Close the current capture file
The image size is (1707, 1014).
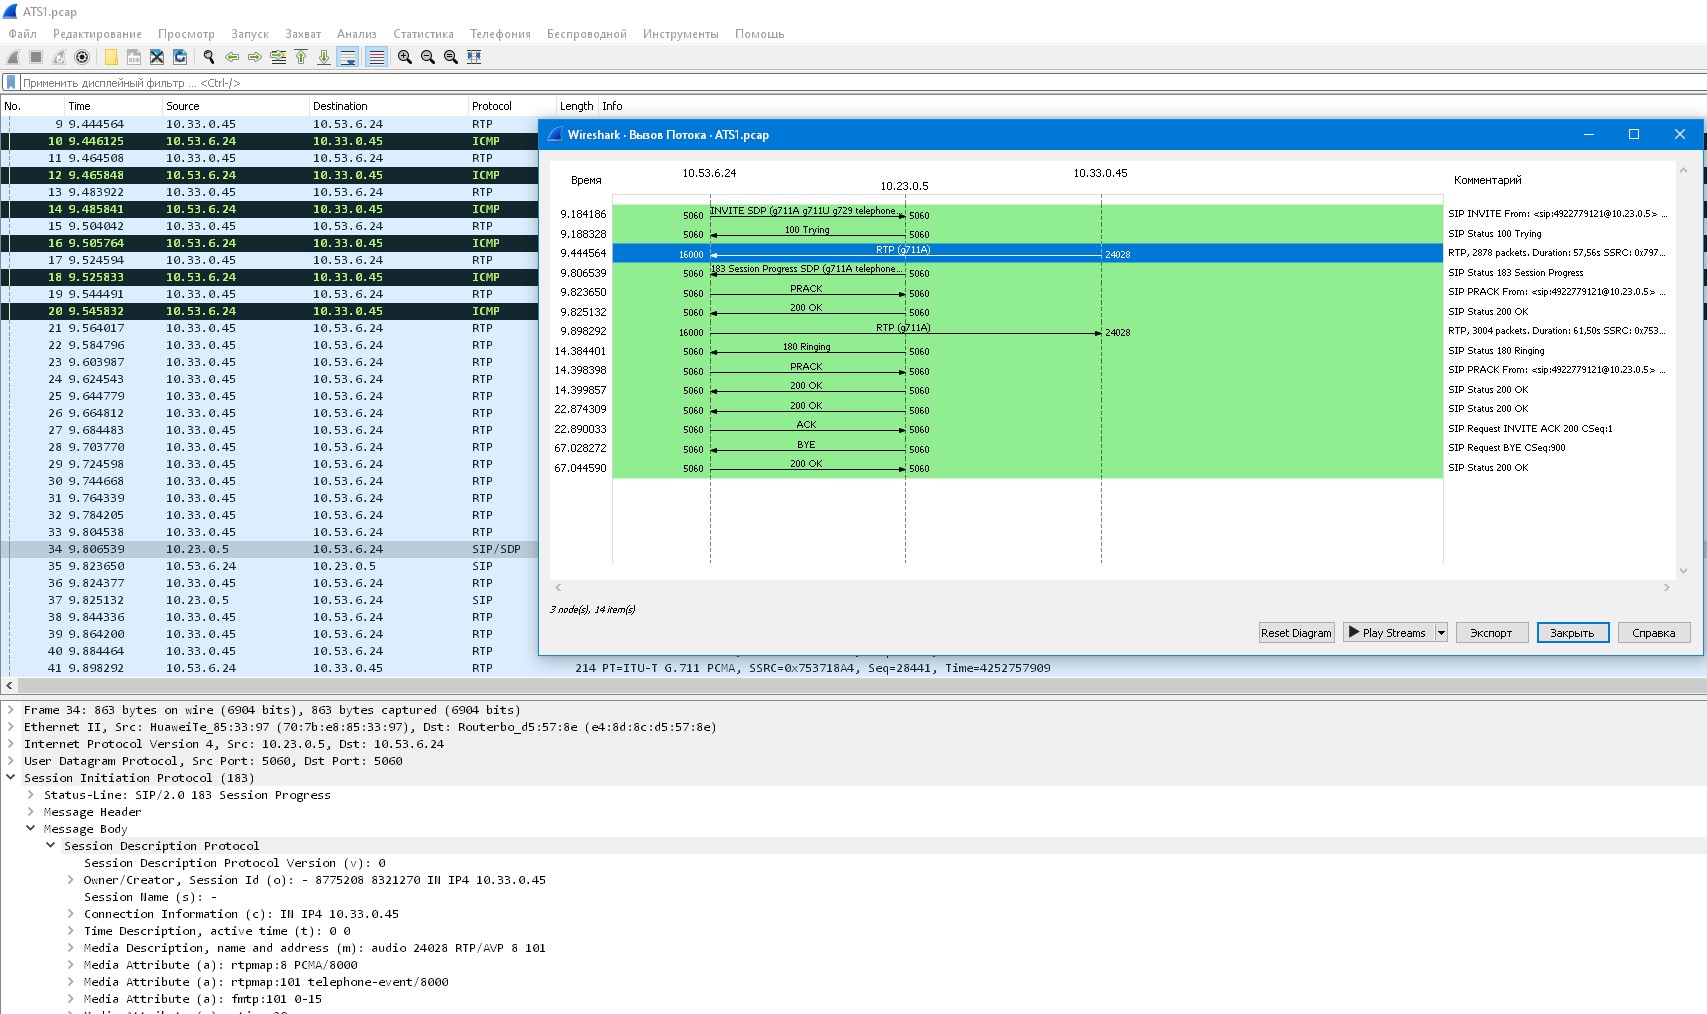click(157, 57)
